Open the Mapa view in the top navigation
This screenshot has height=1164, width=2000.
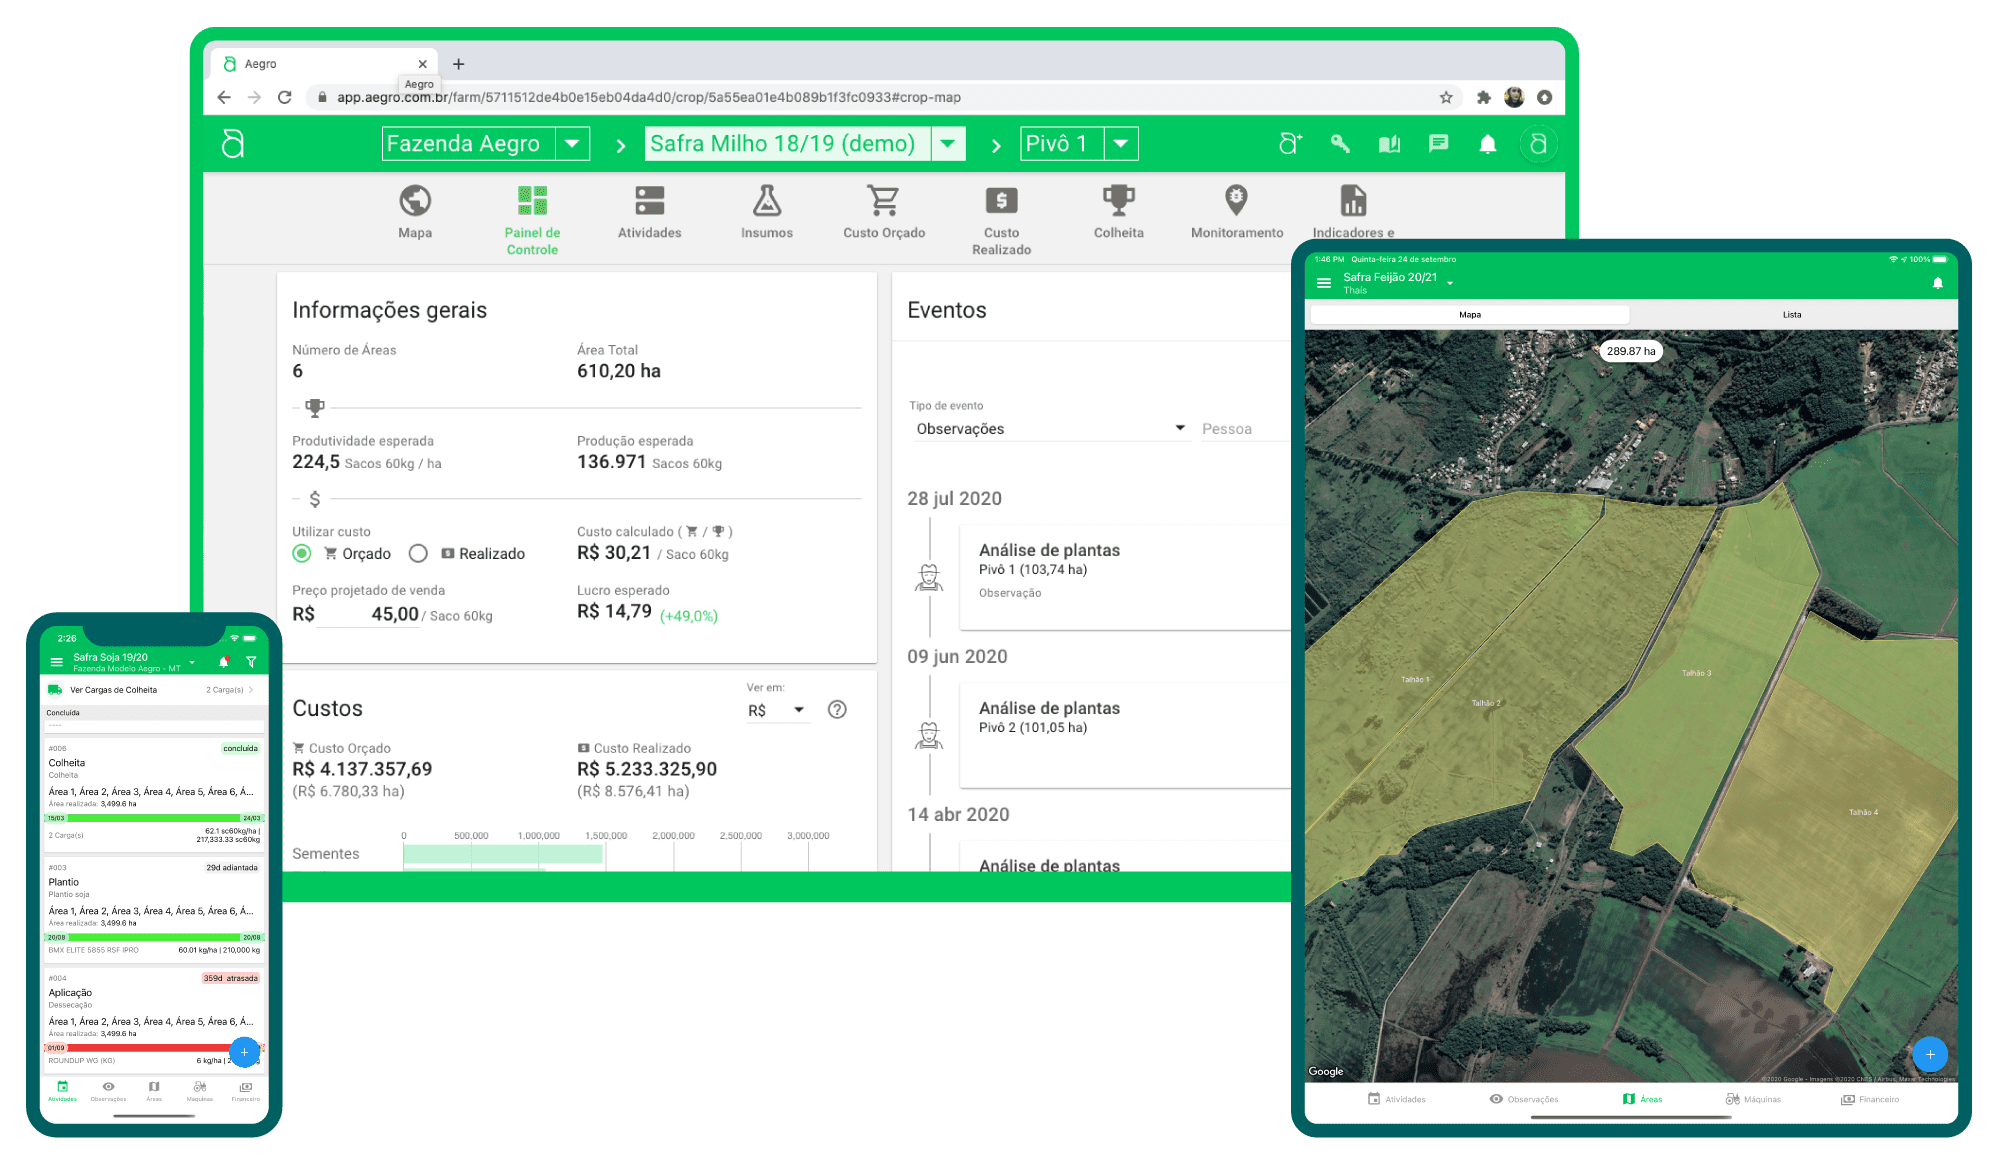click(x=414, y=213)
